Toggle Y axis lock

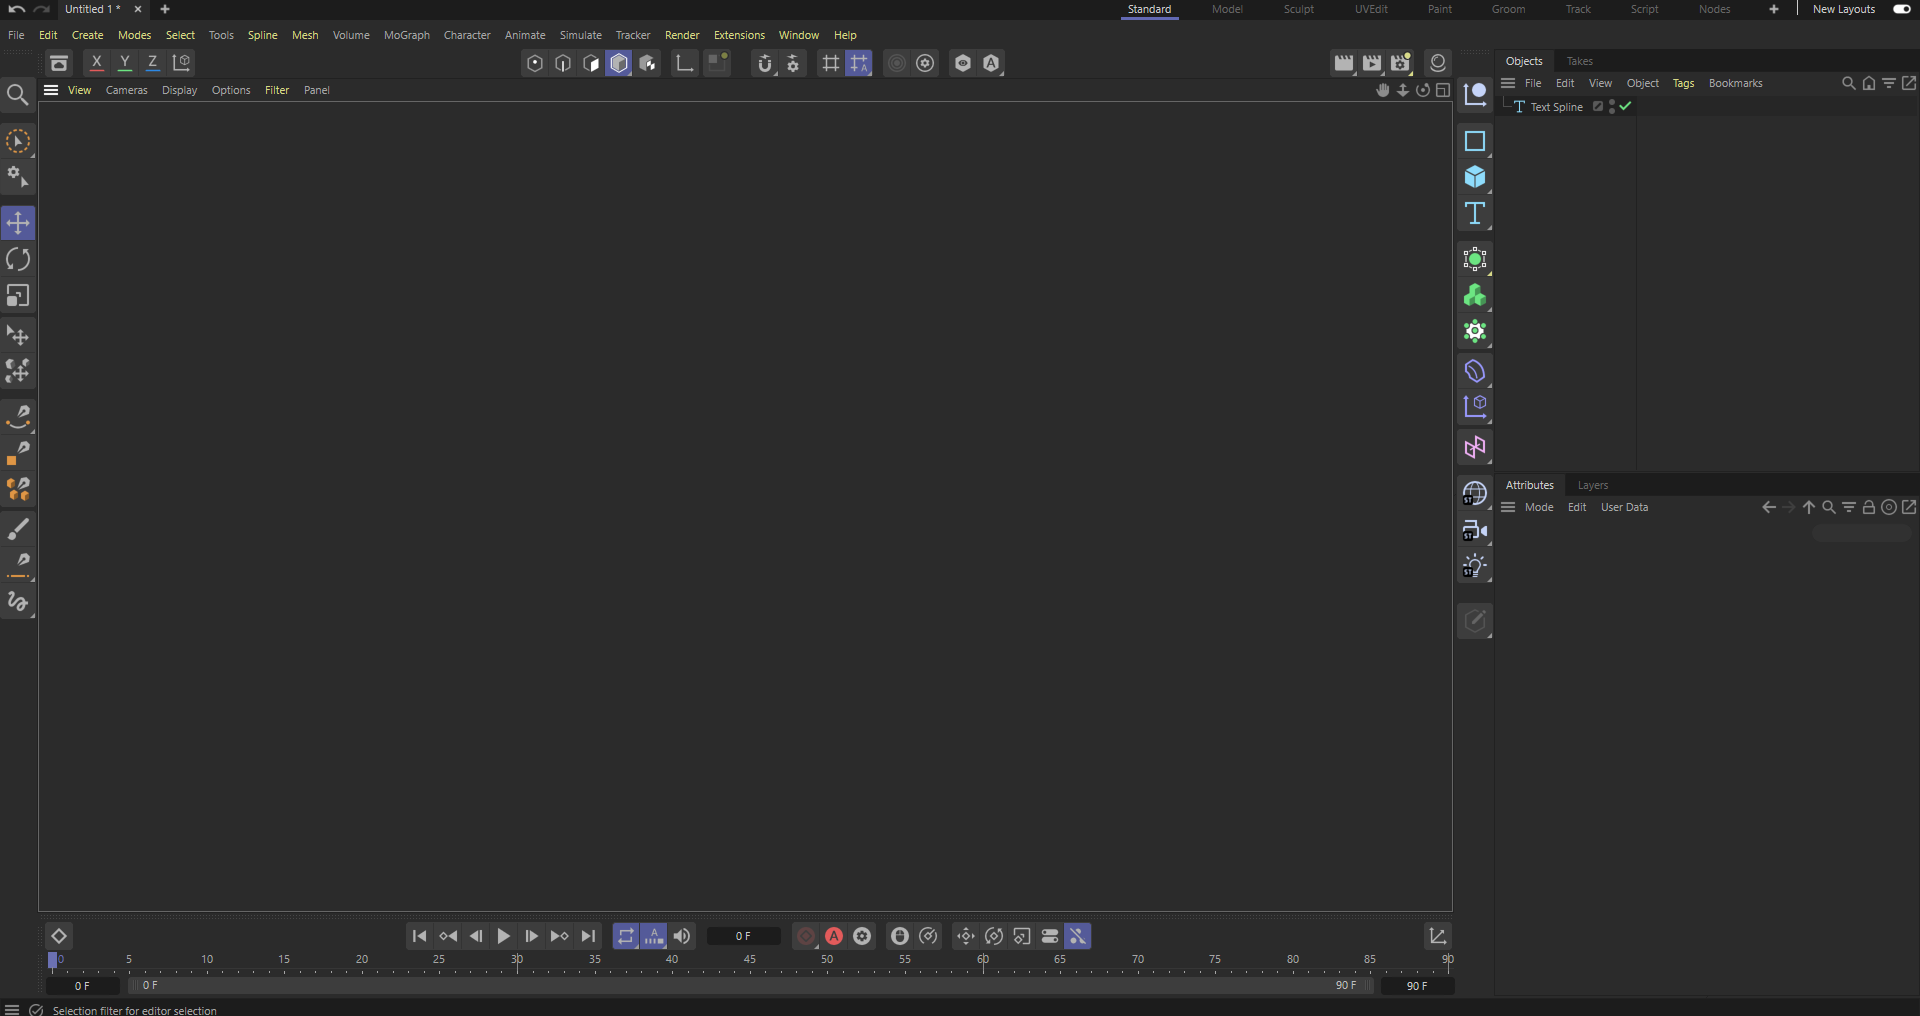tap(125, 63)
